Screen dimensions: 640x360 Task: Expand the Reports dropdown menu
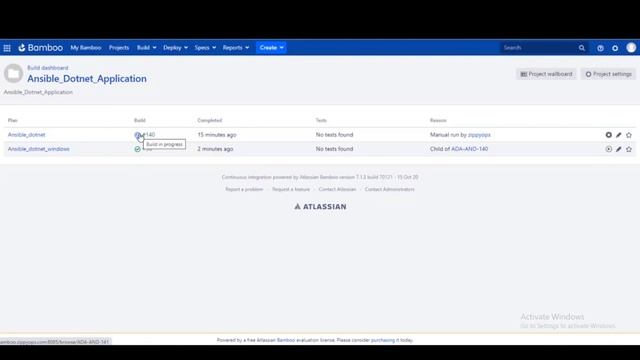236,48
